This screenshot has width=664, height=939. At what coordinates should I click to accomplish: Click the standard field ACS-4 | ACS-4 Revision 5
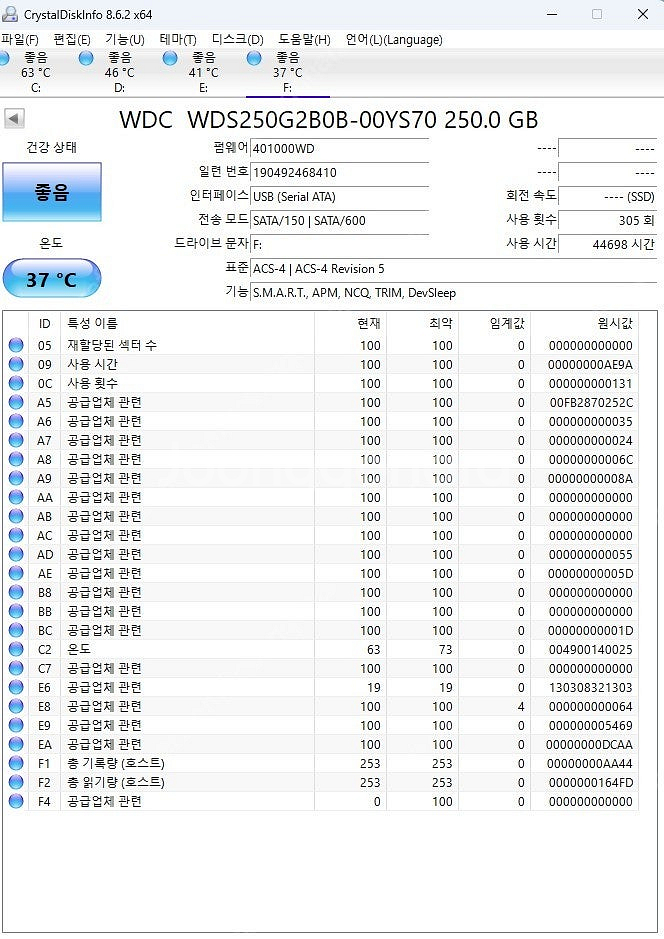pyautogui.click(x=453, y=268)
